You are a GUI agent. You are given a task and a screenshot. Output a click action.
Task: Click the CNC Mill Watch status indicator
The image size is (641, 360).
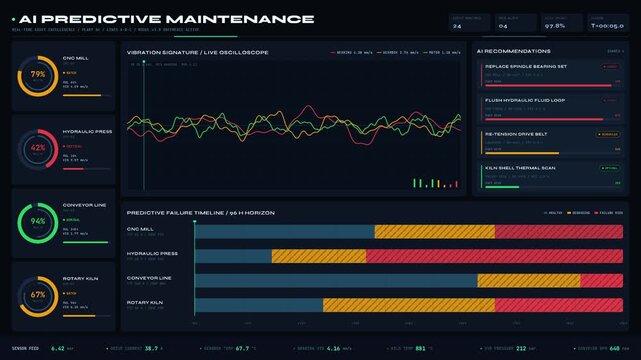pyautogui.click(x=70, y=73)
